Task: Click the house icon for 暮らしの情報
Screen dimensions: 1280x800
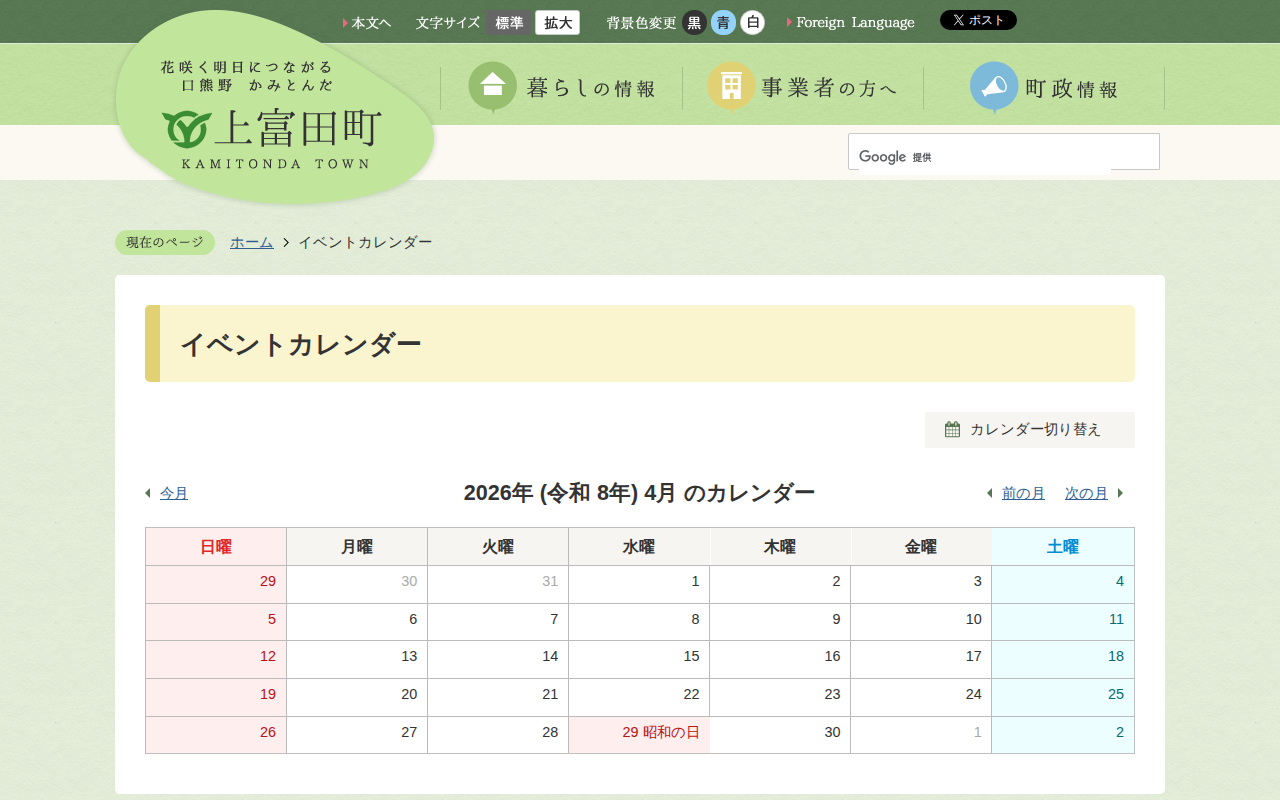Action: tap(492, 86)
